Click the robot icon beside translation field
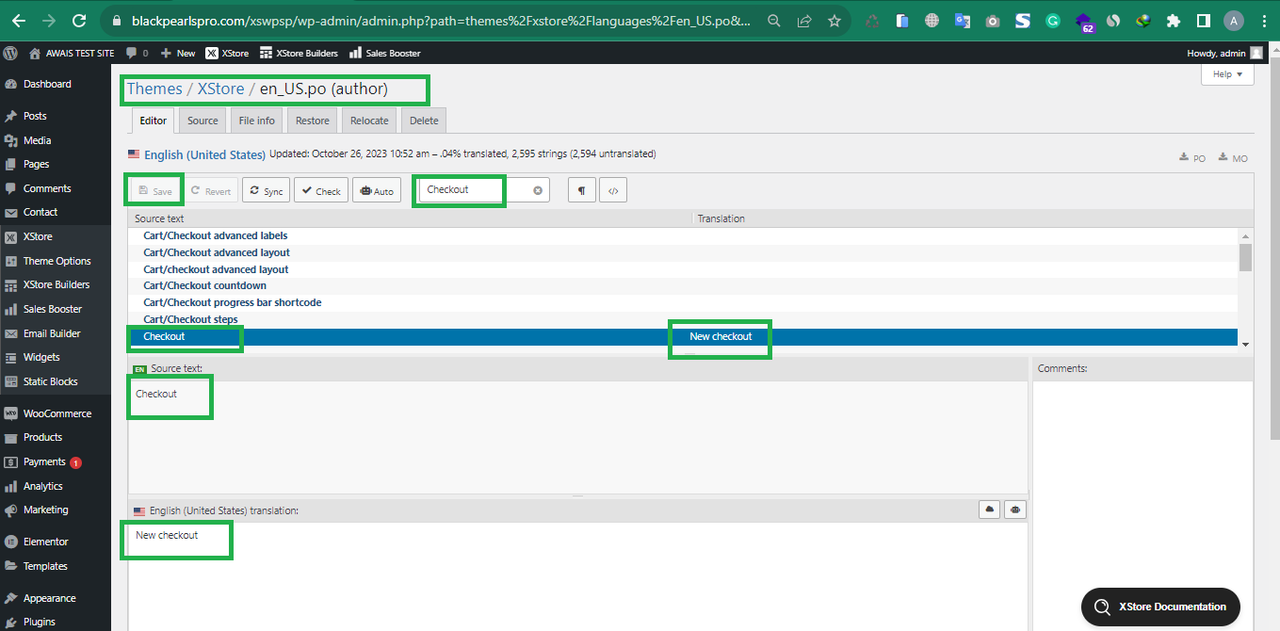The width and height of the screenshot is (1280, 631). [1015, 510]
